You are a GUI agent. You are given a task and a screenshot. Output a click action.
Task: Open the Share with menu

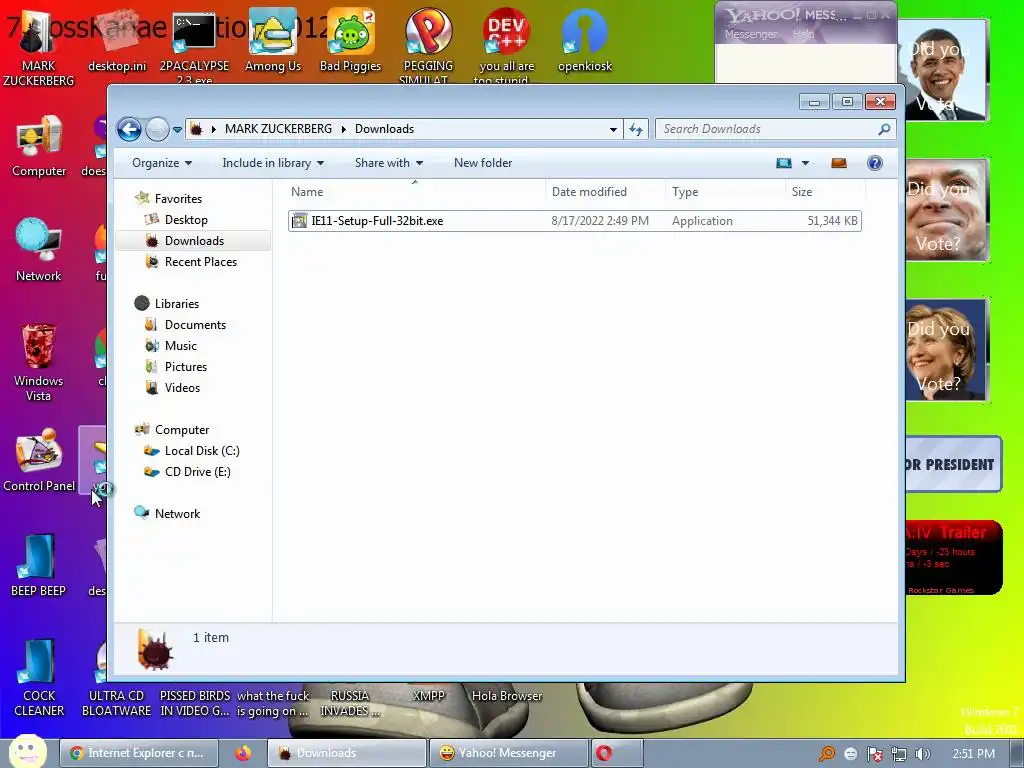[389, 163]
